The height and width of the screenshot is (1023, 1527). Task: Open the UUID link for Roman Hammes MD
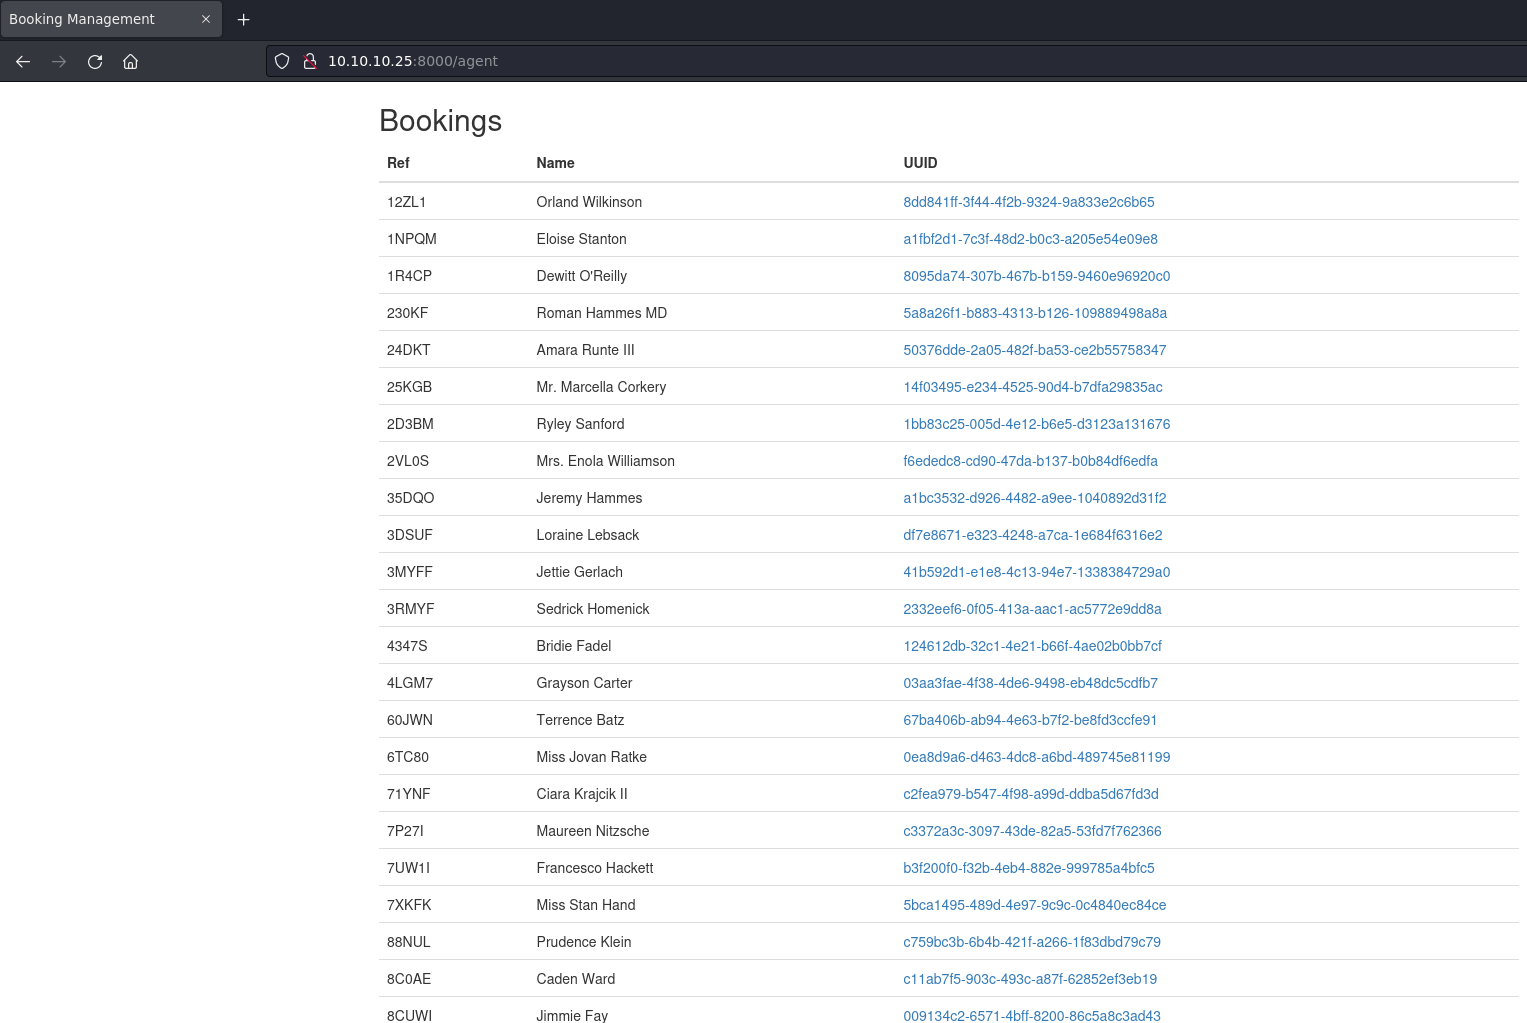1035,313
